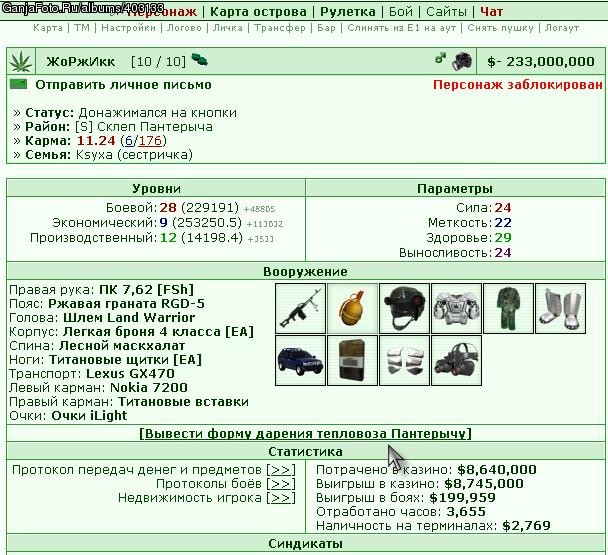Open the >> link for Протокол передач денег
The image size is (608, 555).
point(281,470)
